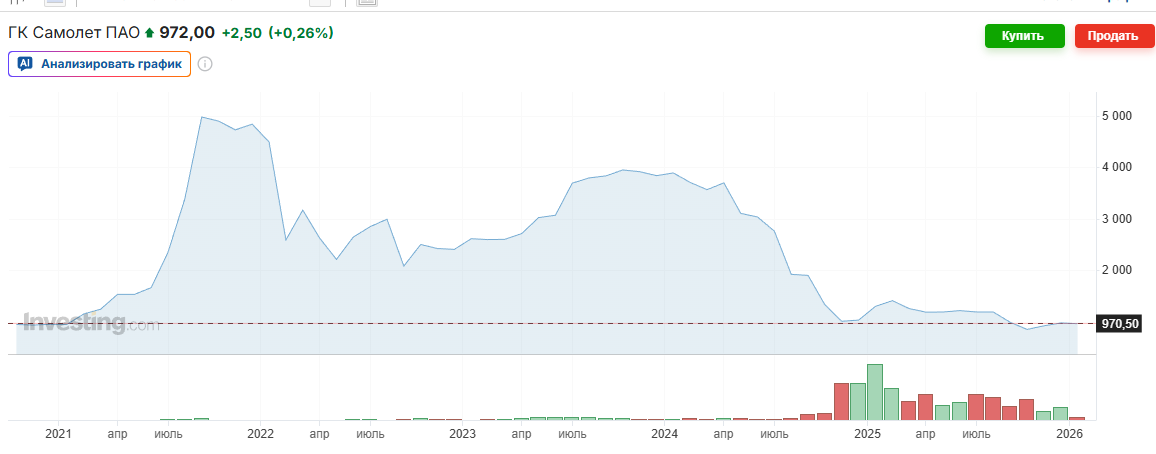This screenshot has width=1156, height=454.
Task: Click the 3 000 price axis label
Action: pos(1117,219)
